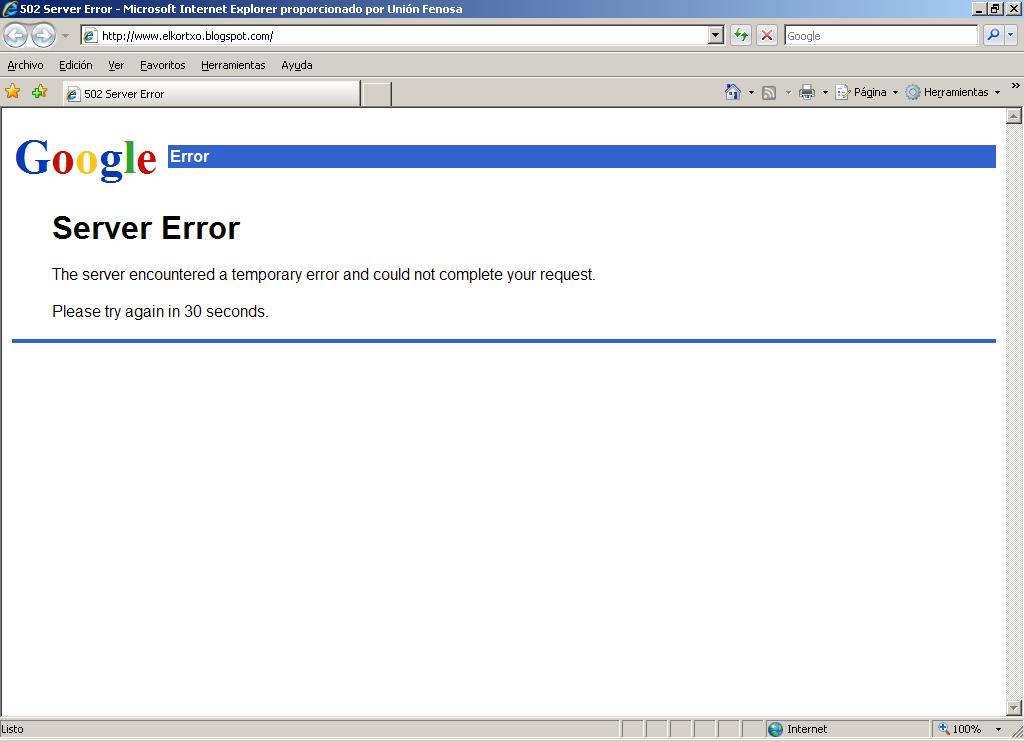Show more toolbar commands chevron

[1015, 86]
